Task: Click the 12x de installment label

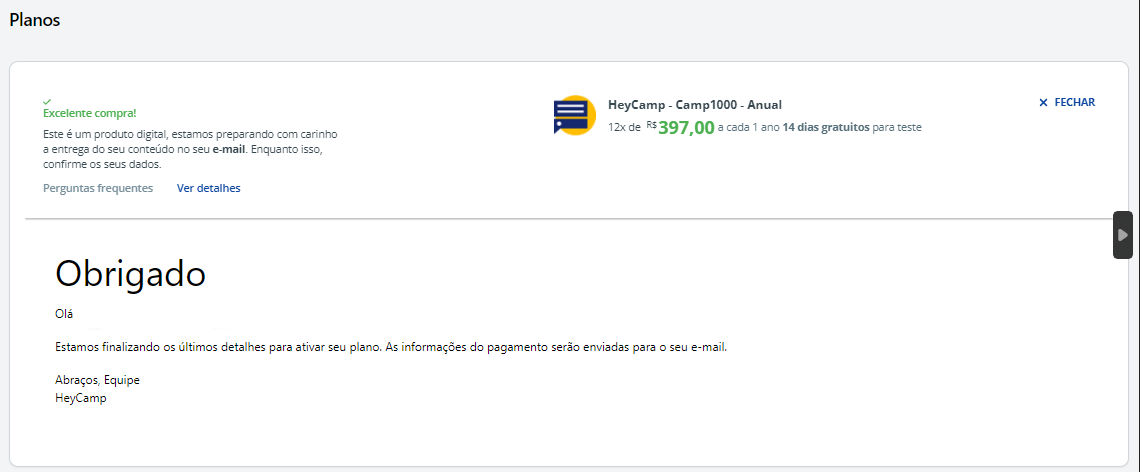Action: 624,128
